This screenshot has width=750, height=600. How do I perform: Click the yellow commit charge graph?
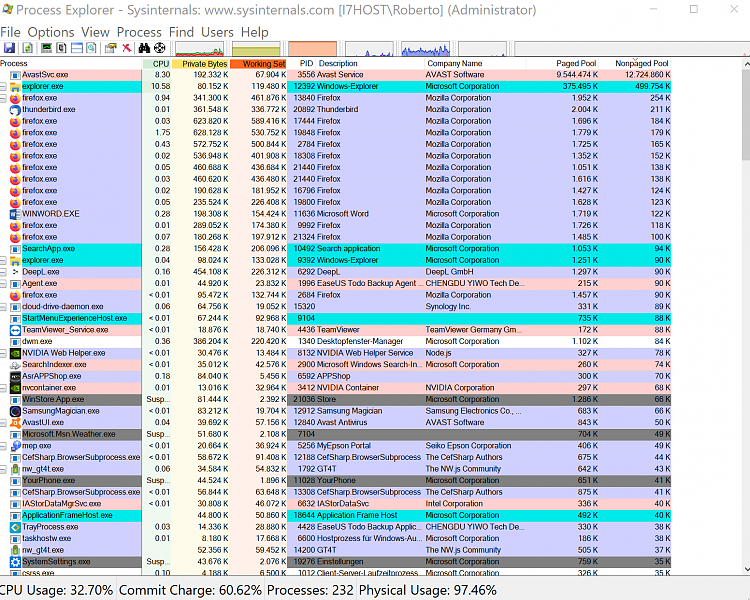[x=256, y=49]
